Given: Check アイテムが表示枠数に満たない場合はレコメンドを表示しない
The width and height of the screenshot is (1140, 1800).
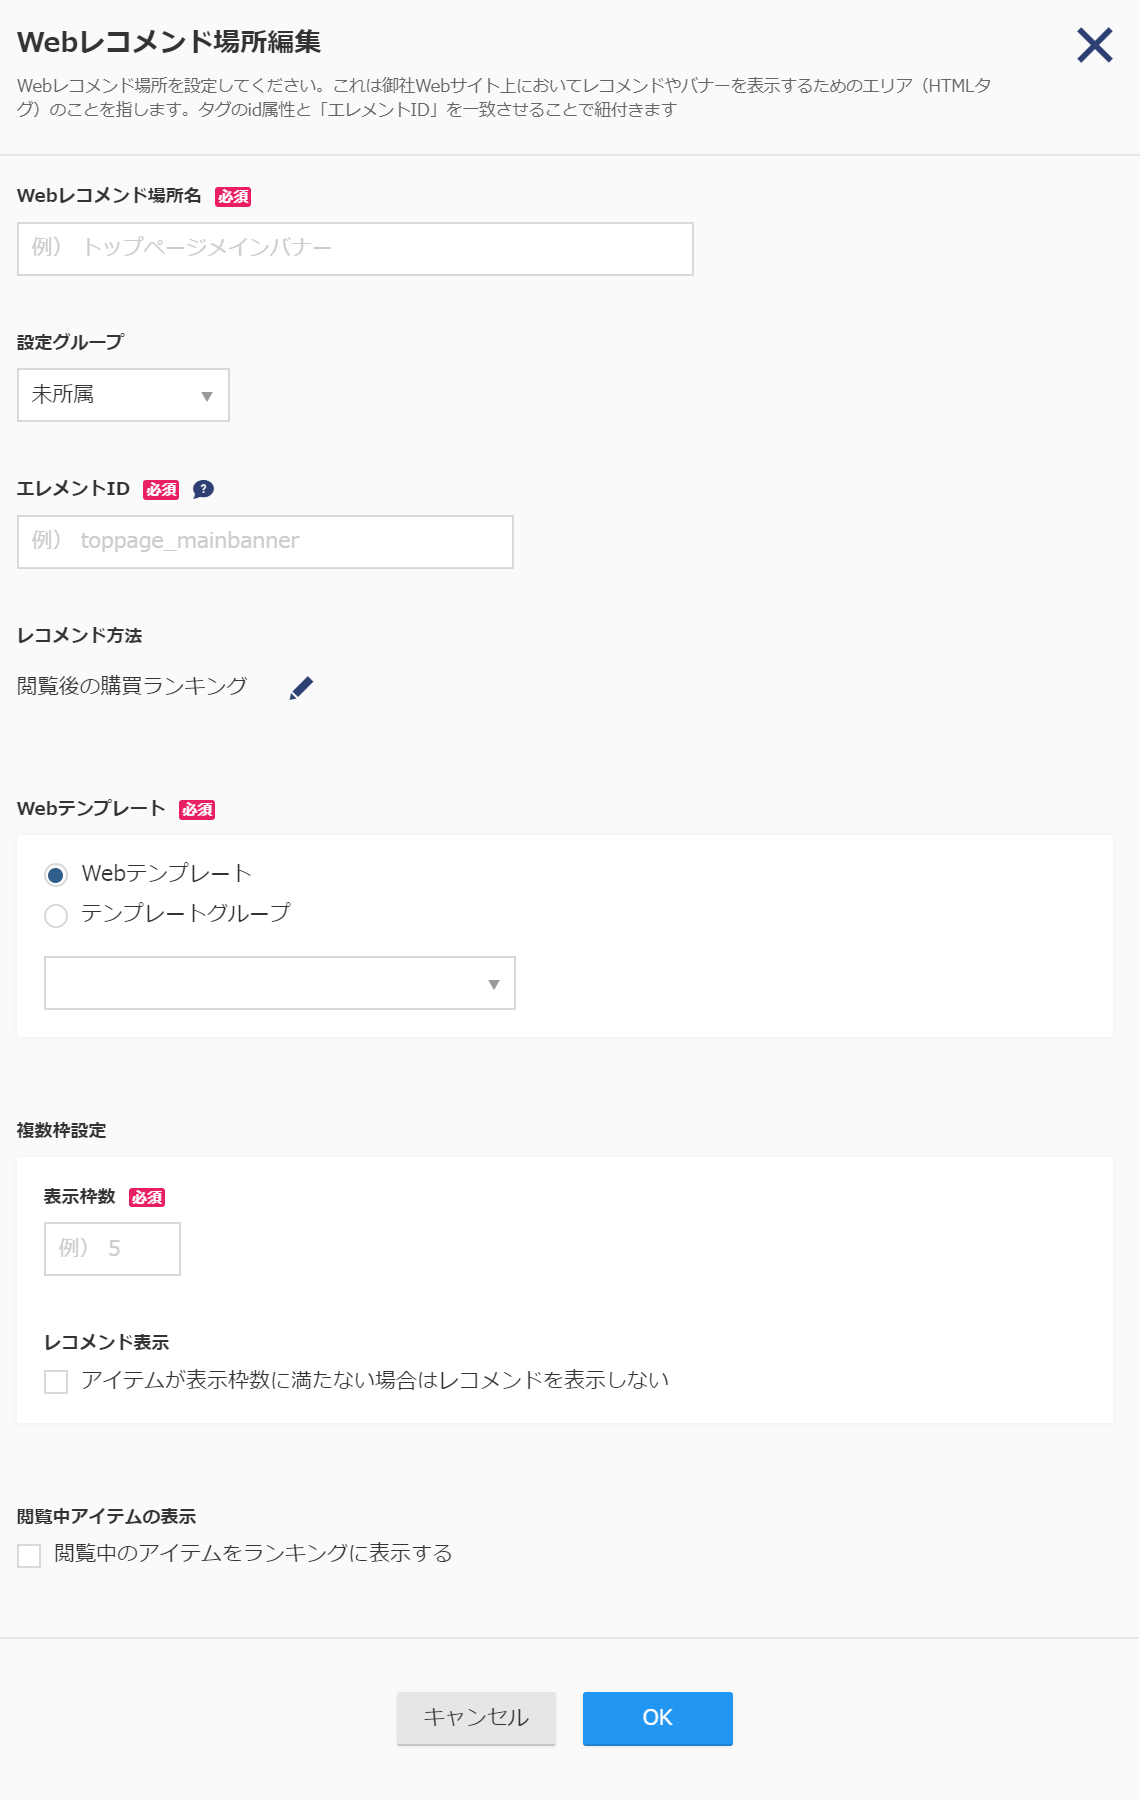Looking at the screenshot, I should (x=56, y=1382).
